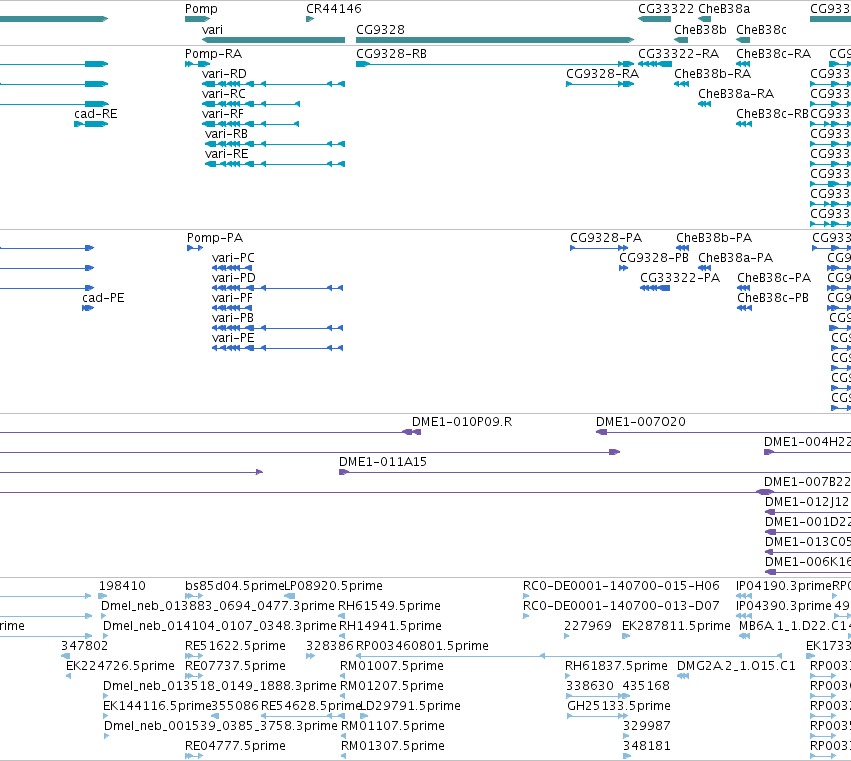Select the vari-PF protein label
Viewport: 851px width, 761px height.
click(x=232, y=298)
